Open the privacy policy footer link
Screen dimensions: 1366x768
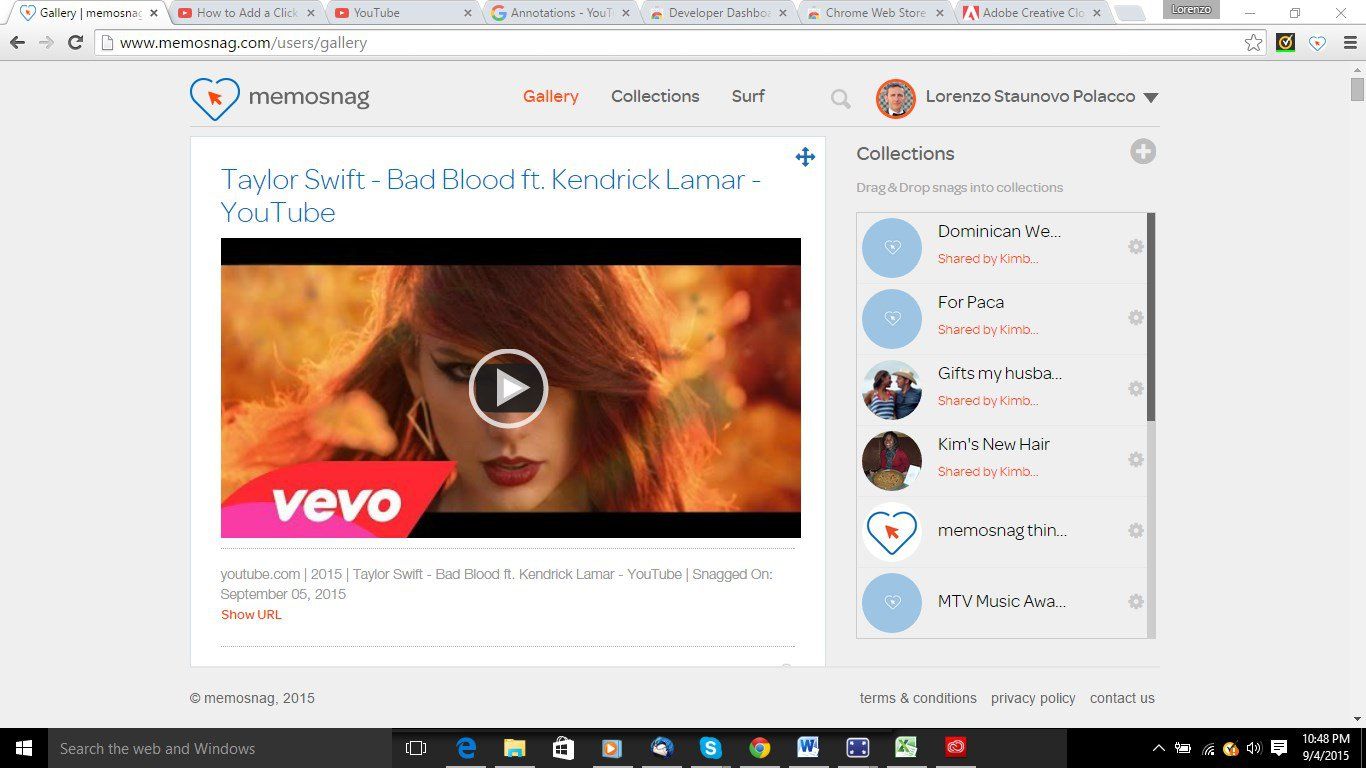(x=1033, y=698)
